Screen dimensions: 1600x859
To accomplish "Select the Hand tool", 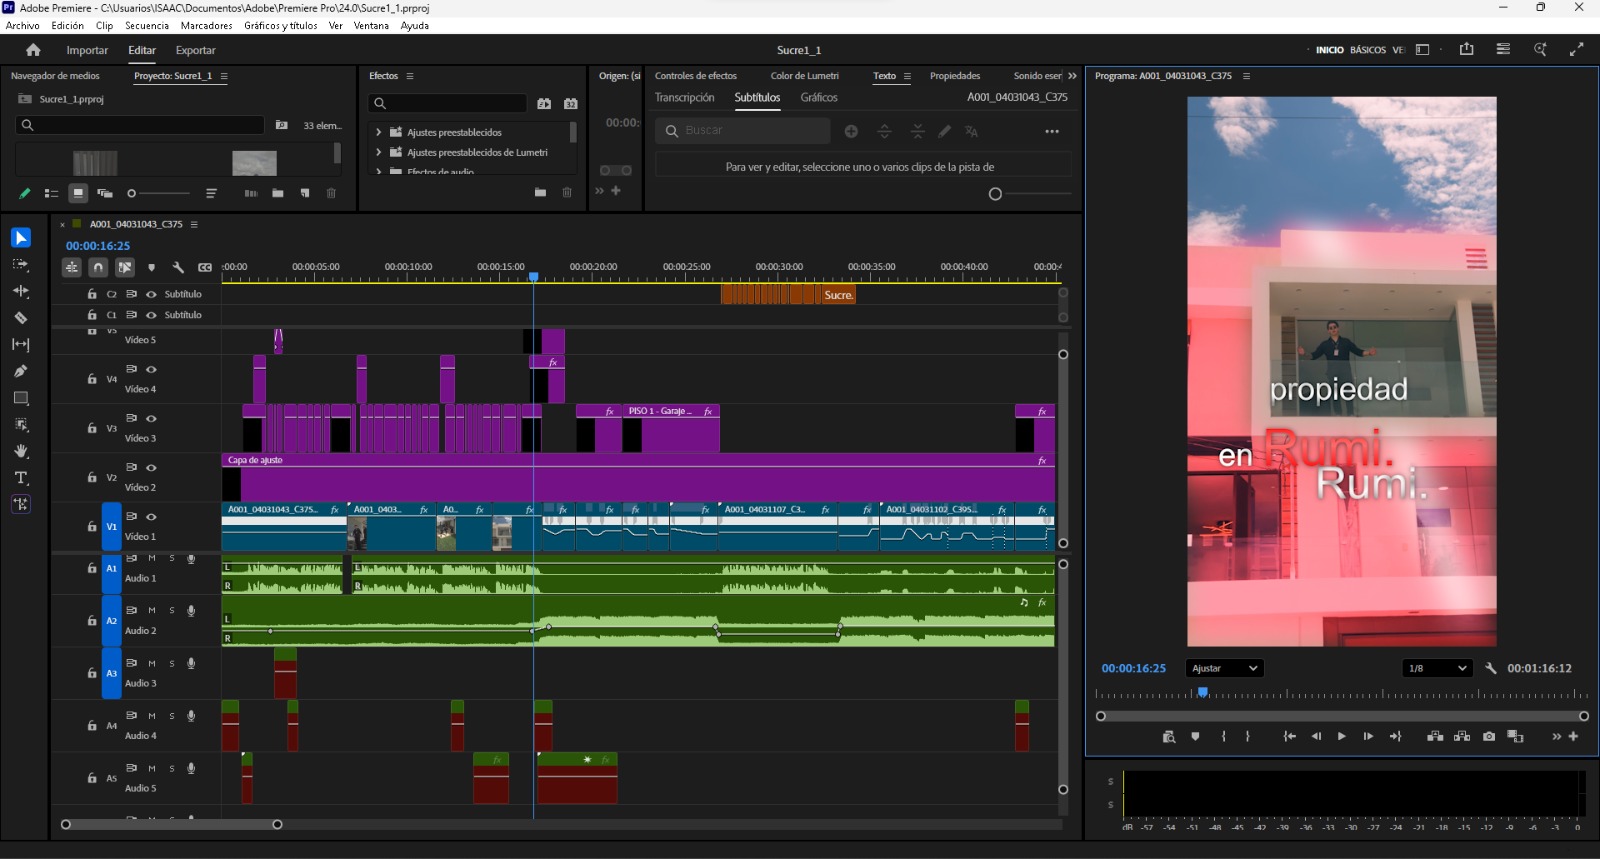I will tap(20, 451).
